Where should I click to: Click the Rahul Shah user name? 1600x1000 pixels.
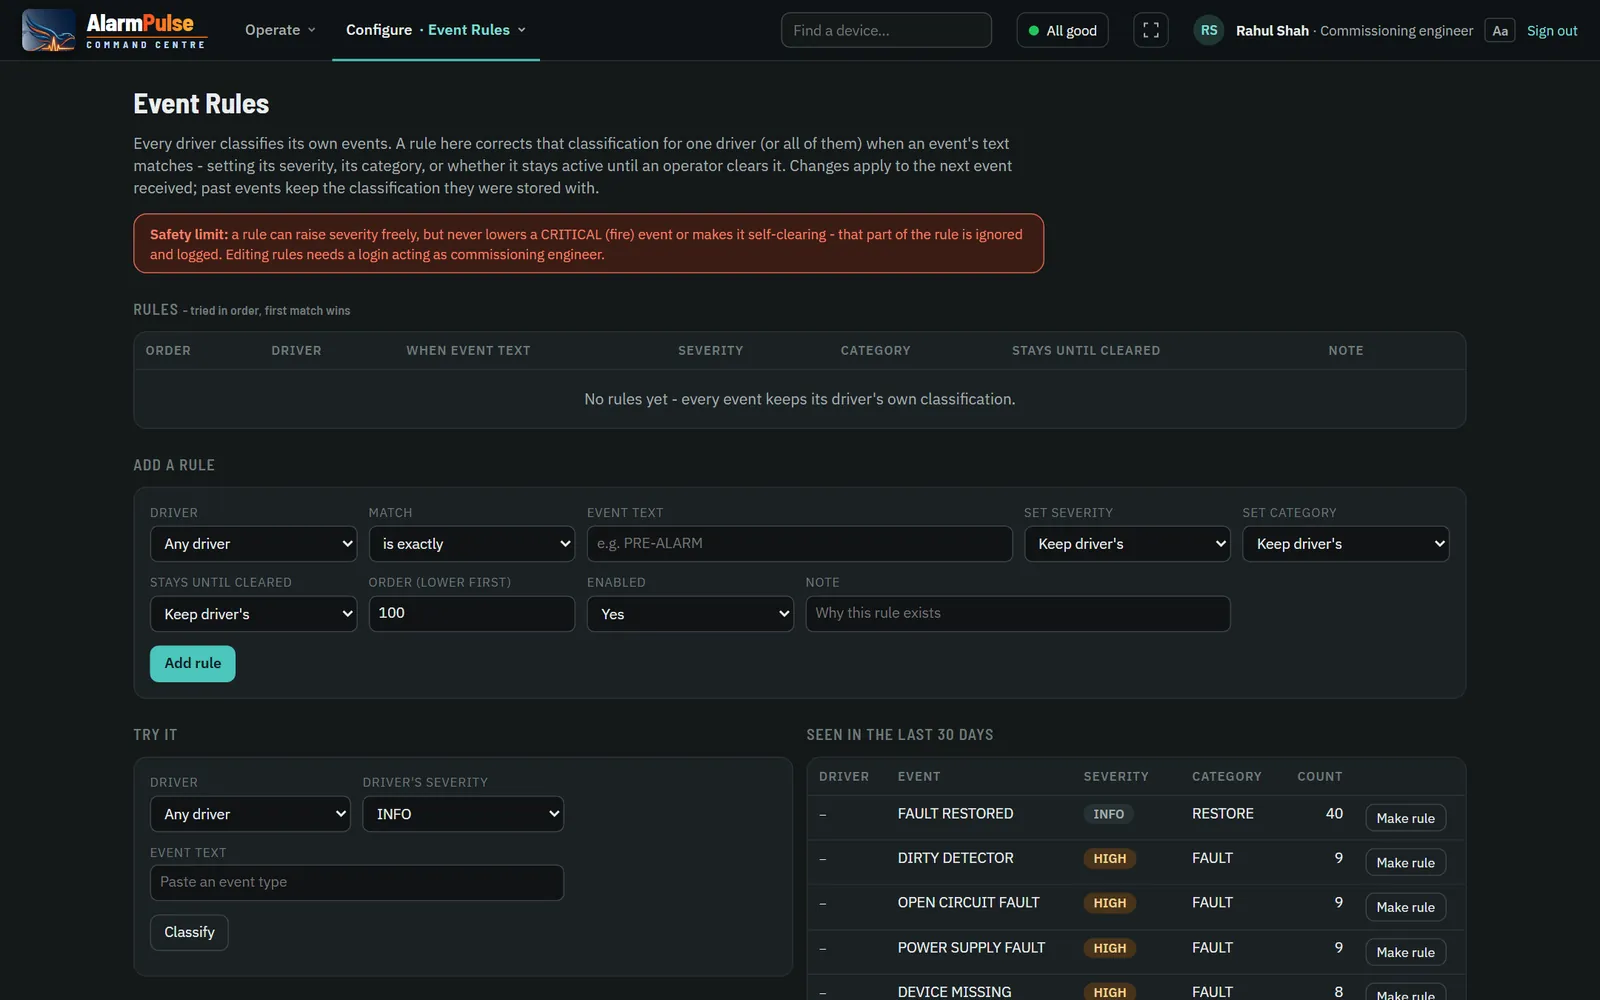click(1272, 31)
